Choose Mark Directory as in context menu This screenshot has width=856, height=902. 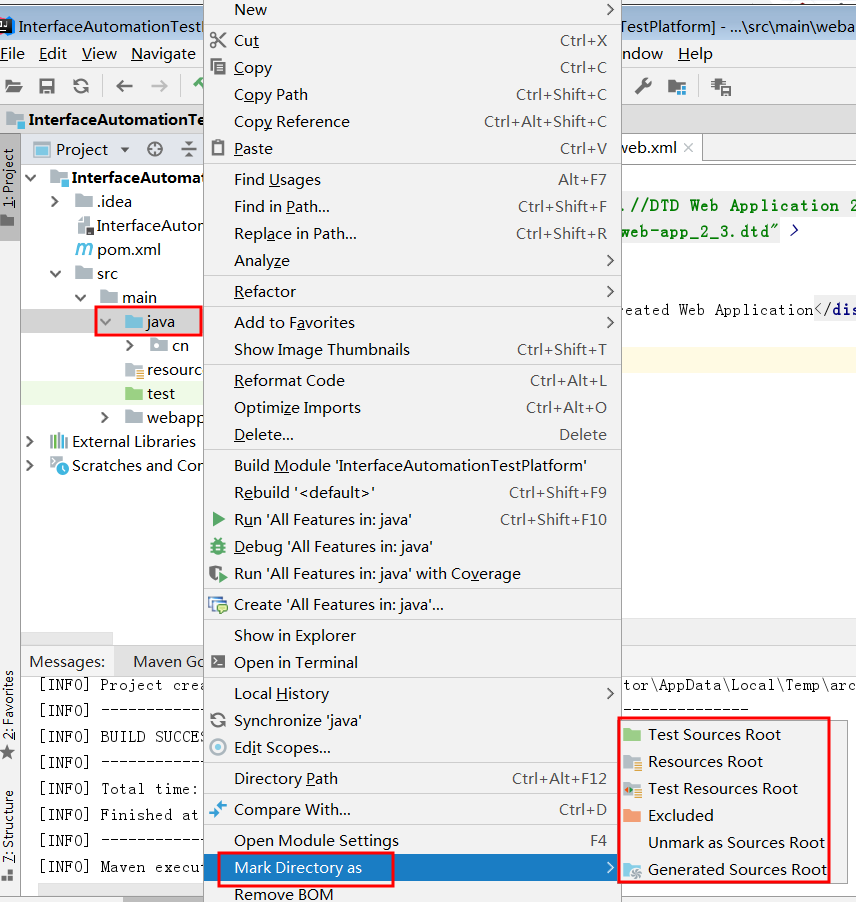[x=412, y=867]
